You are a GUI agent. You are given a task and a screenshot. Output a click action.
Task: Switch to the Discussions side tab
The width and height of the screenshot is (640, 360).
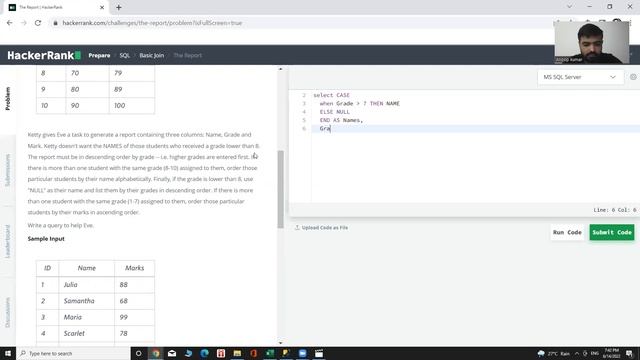(x=8, y=312)
